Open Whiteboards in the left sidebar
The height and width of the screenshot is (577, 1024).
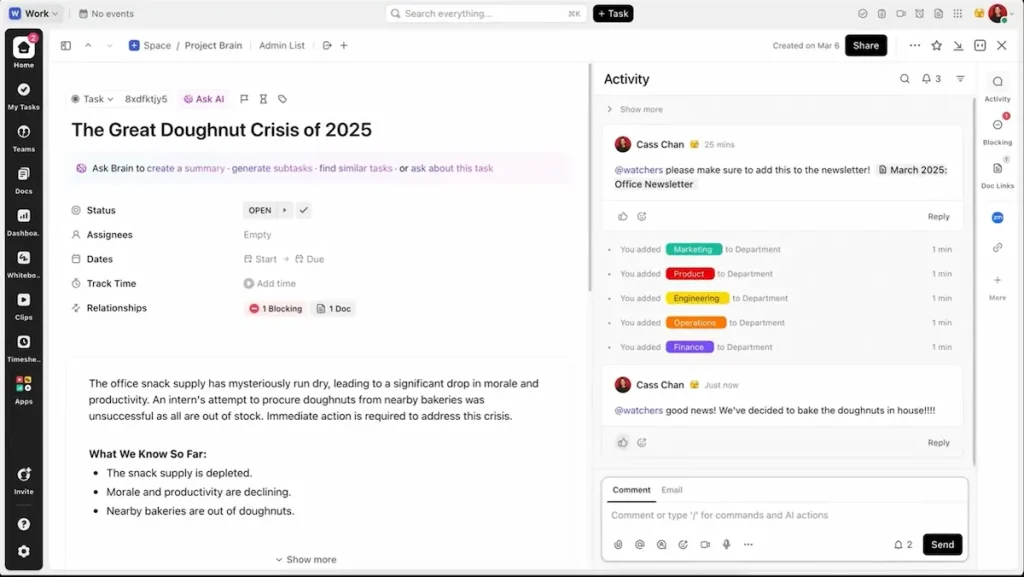click(24, 258)
